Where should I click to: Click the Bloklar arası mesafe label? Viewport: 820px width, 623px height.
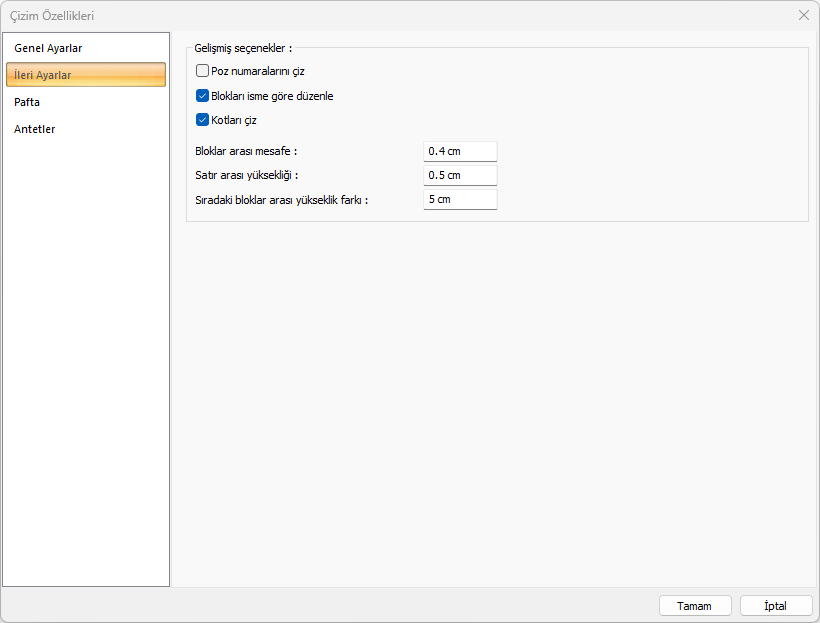pos(247,151)
